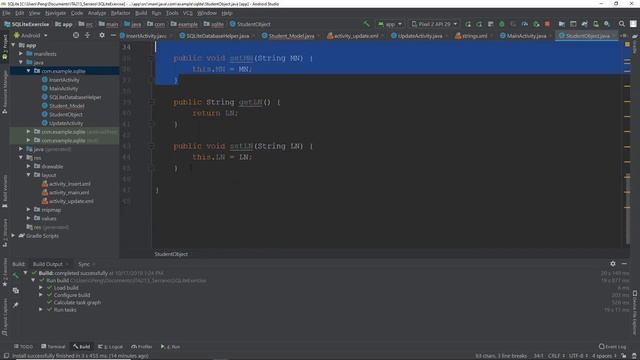This screenshot has width=640, height=360.
Task: Click the Make Project hammer icon
Action: (366, 24)
